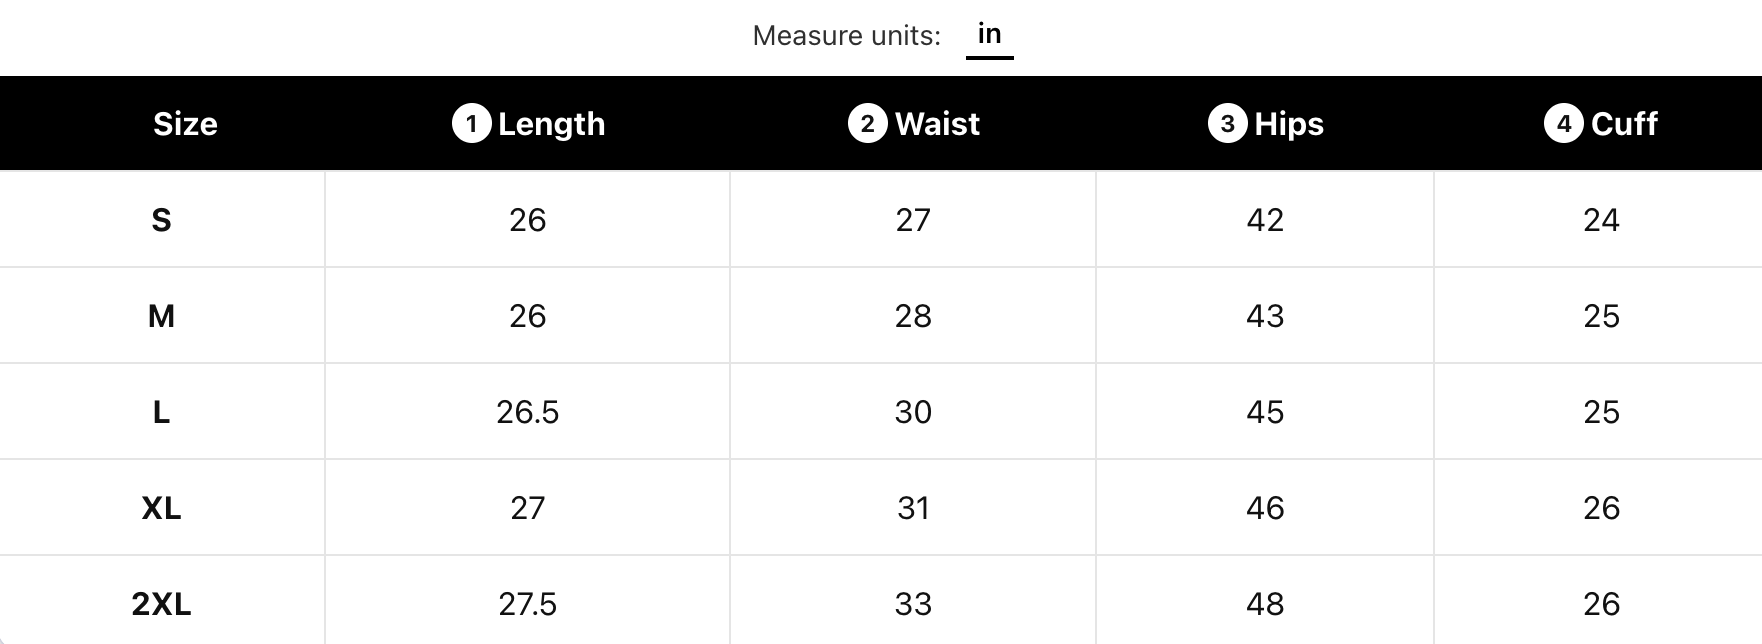Click the Length column header text
The image size is (1762, 644).
551,124
